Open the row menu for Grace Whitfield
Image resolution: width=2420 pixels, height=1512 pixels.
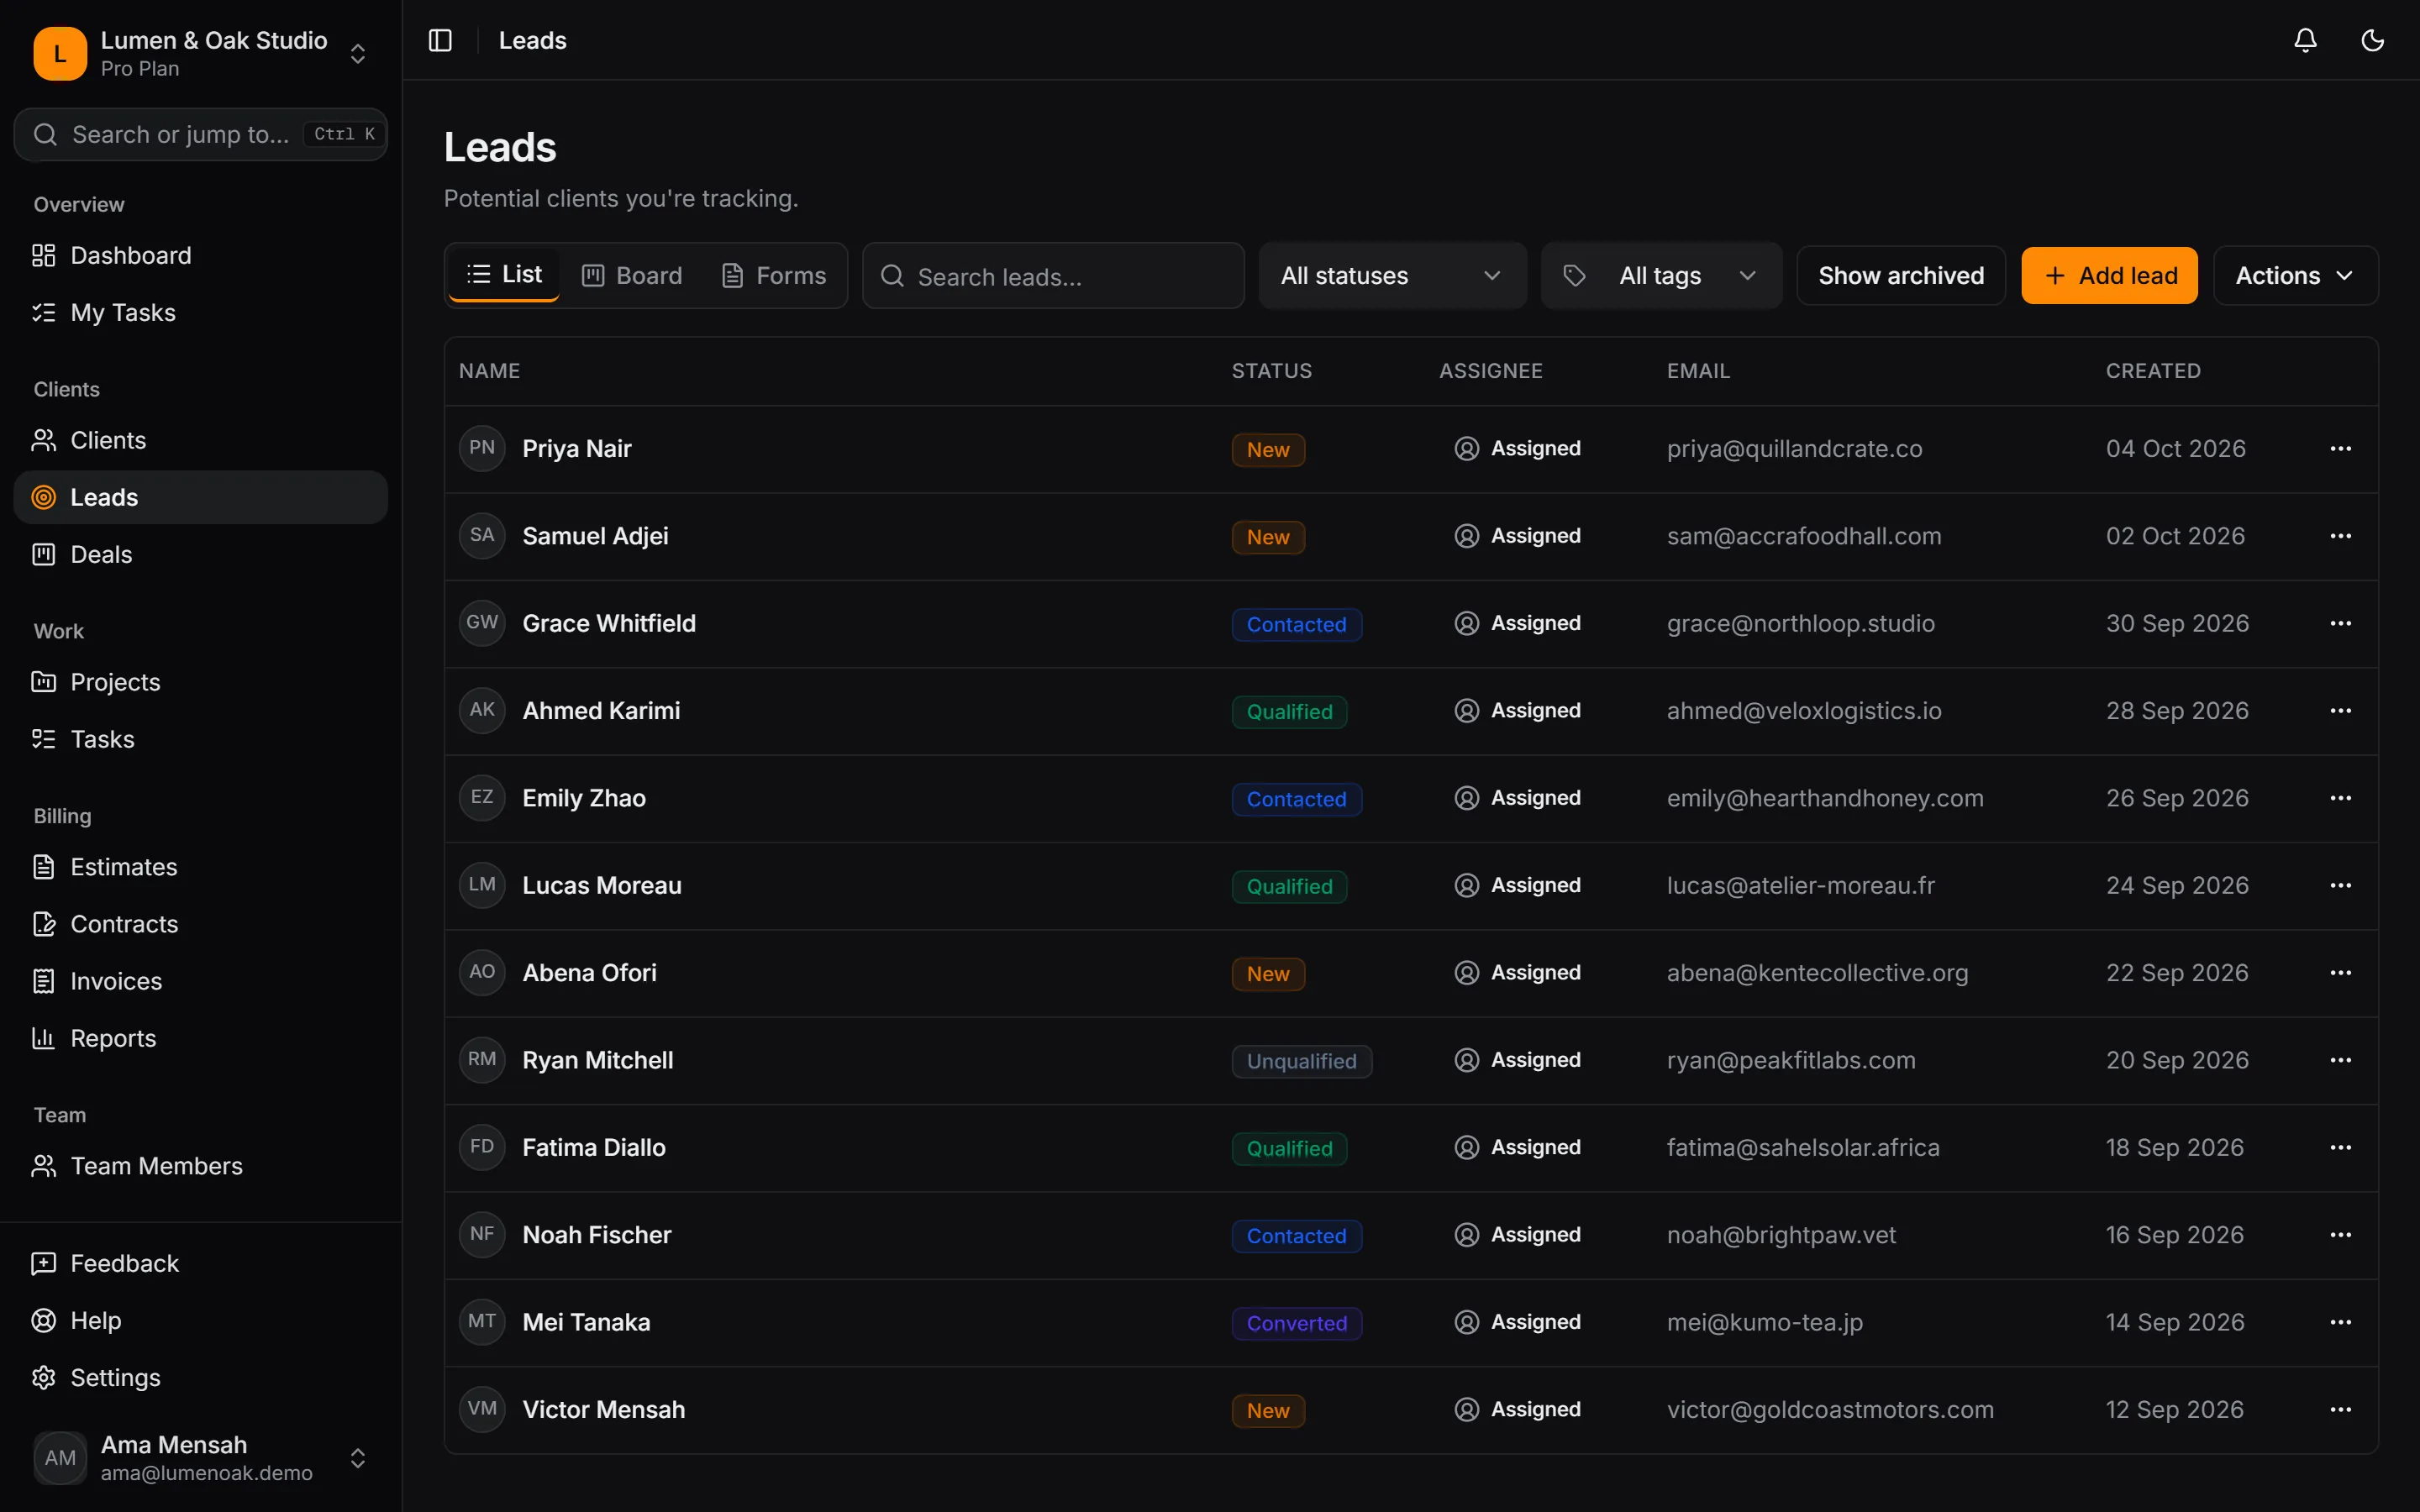pos(2340,624)
